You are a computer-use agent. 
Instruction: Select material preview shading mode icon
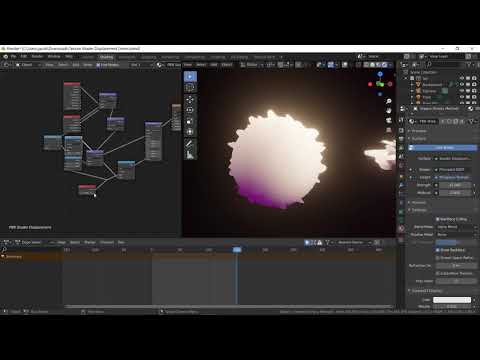(379, 65)
